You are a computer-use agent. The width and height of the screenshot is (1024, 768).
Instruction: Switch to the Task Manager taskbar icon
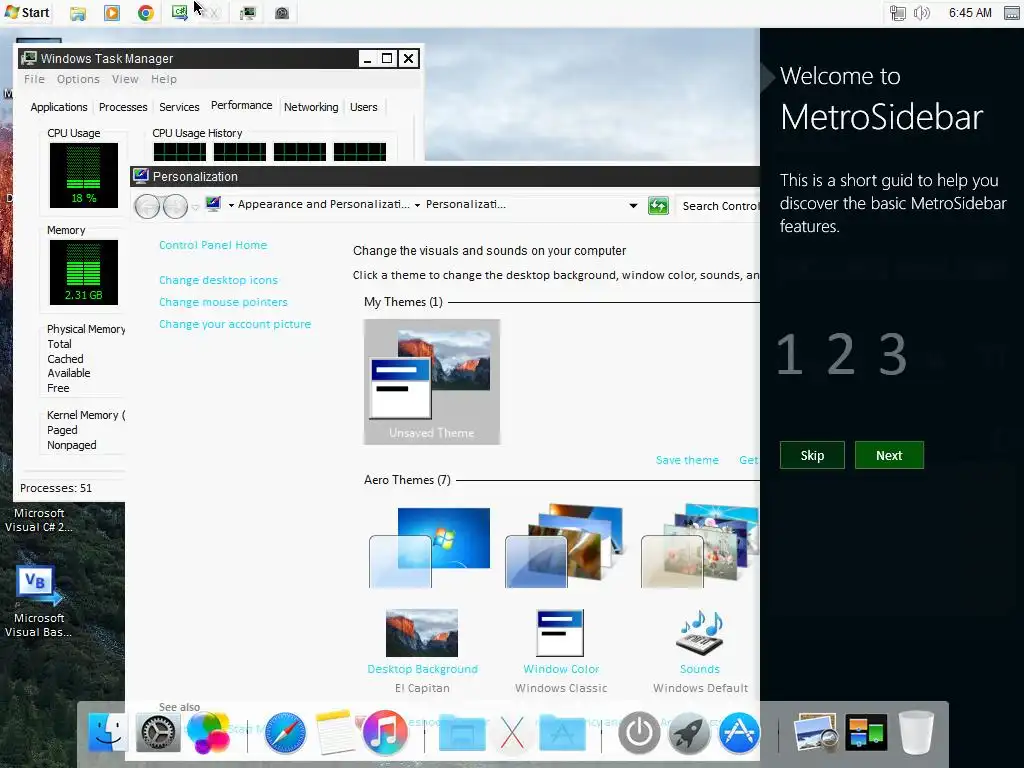(248, 13)
